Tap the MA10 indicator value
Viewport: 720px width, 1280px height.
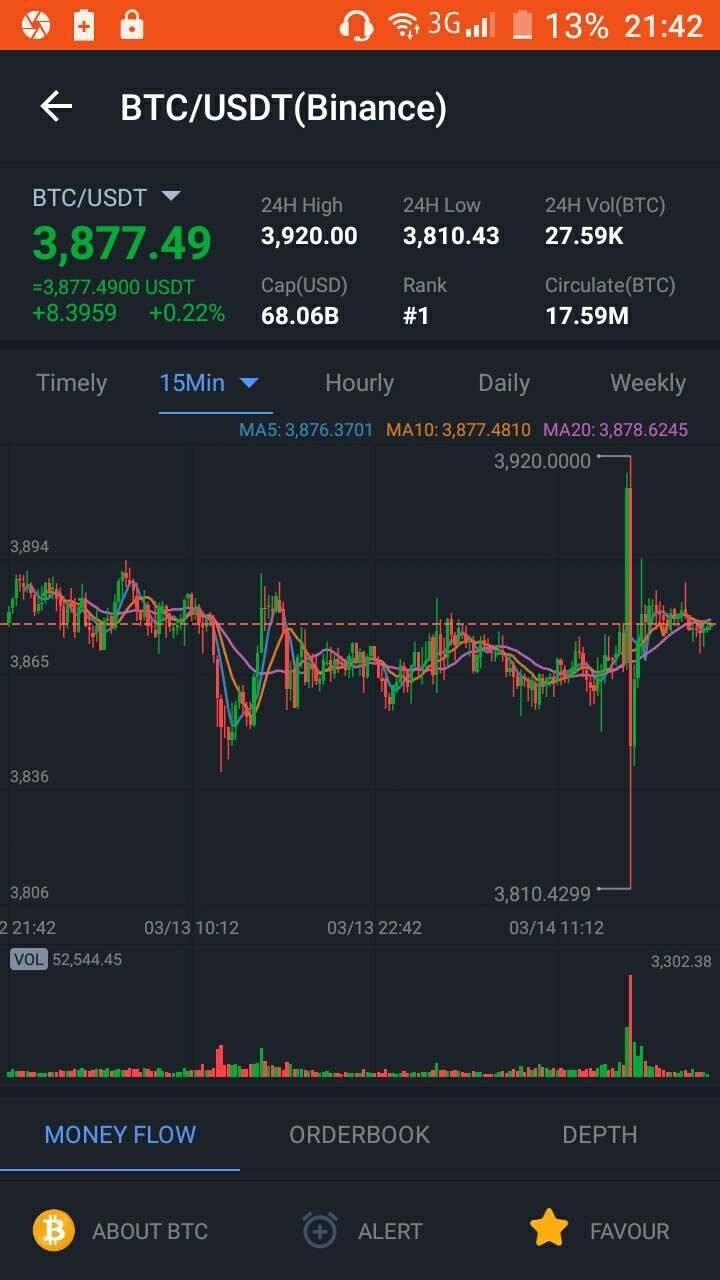(458, 430)
